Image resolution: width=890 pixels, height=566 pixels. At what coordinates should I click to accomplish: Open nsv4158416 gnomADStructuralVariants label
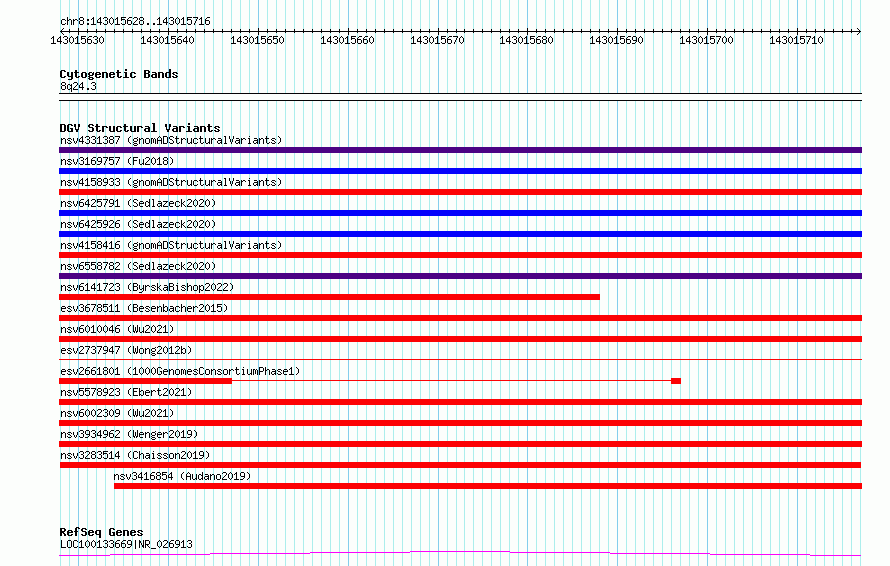pos(171,245)
